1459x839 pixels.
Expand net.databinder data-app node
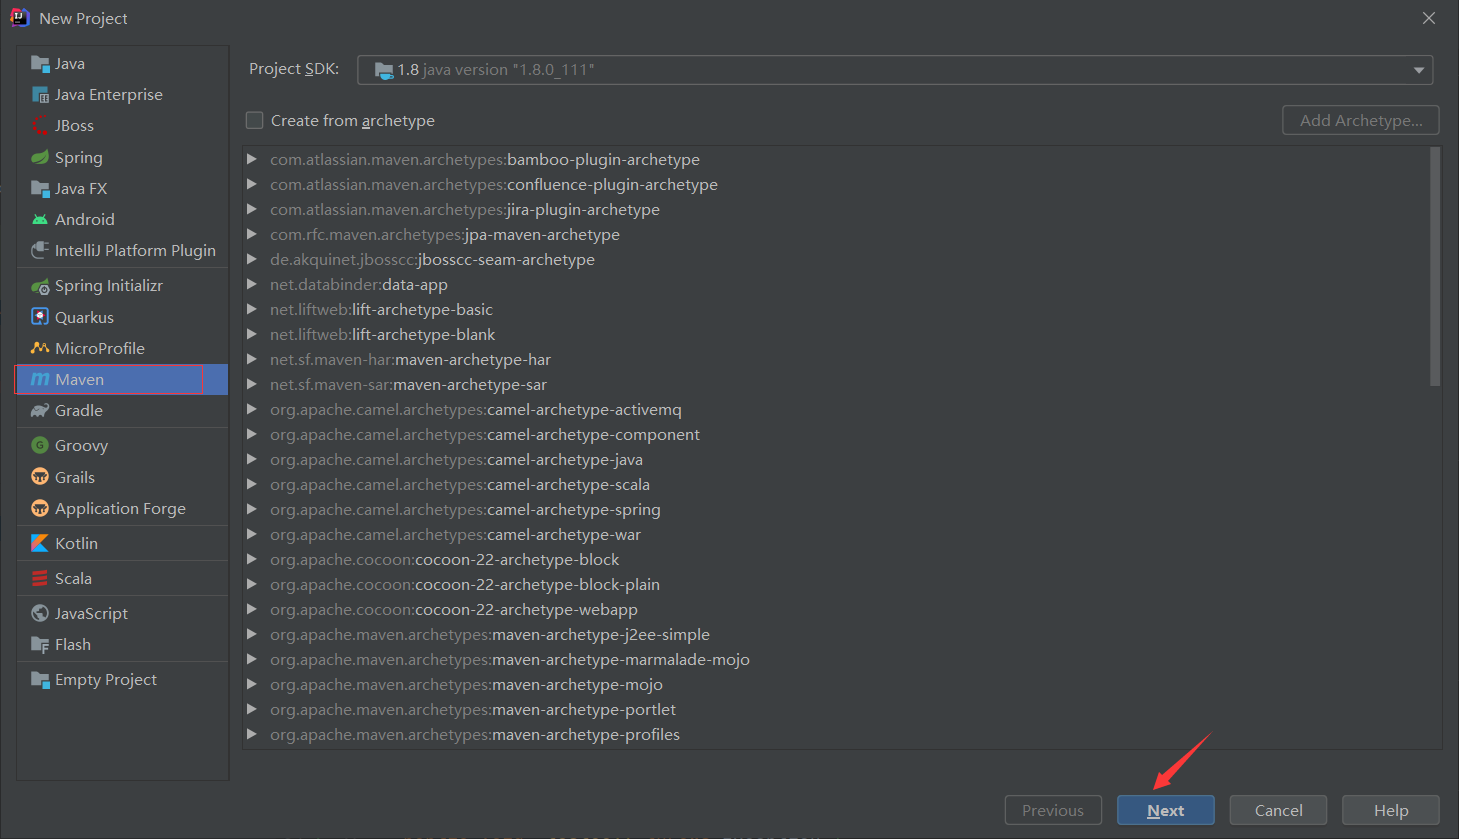click(x=252, y=284)
